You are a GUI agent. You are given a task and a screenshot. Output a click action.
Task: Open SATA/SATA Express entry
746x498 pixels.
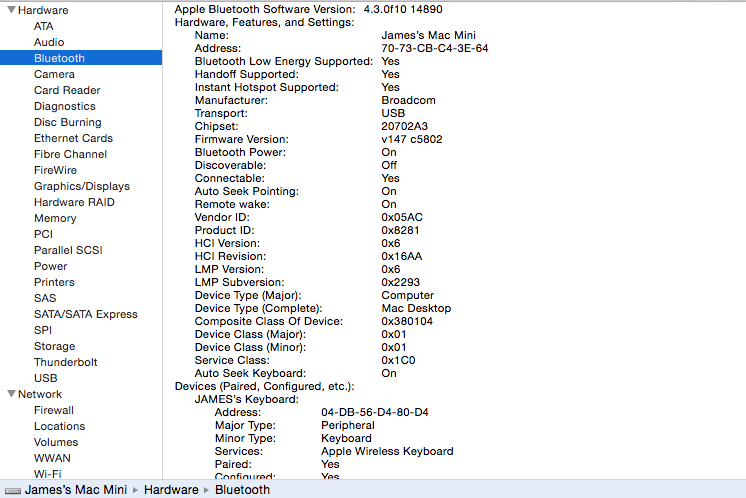86,314
